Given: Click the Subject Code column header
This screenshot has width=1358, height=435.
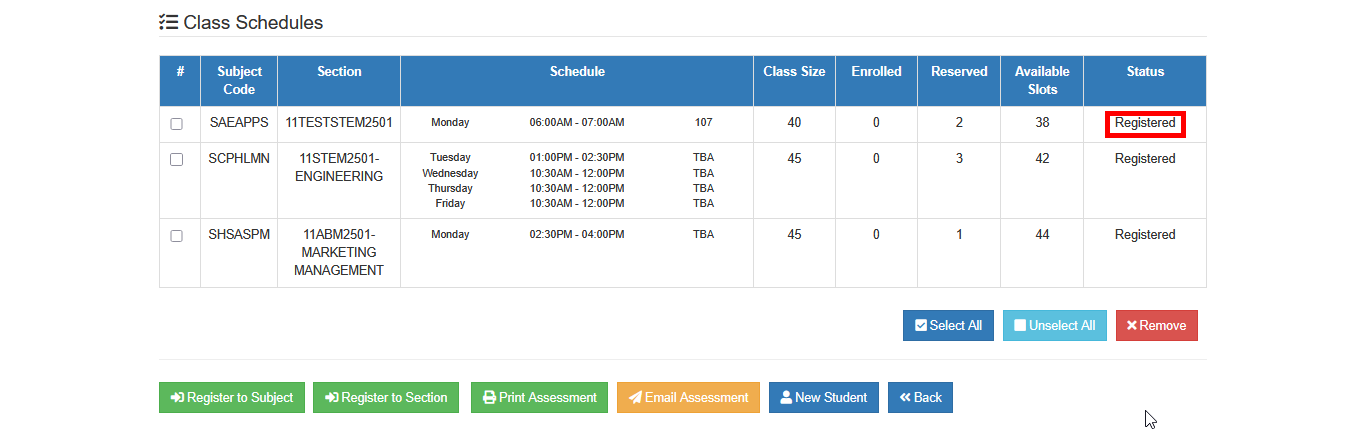Looking at the screenshot, I should pyautogui.click(x=239, y=80).
